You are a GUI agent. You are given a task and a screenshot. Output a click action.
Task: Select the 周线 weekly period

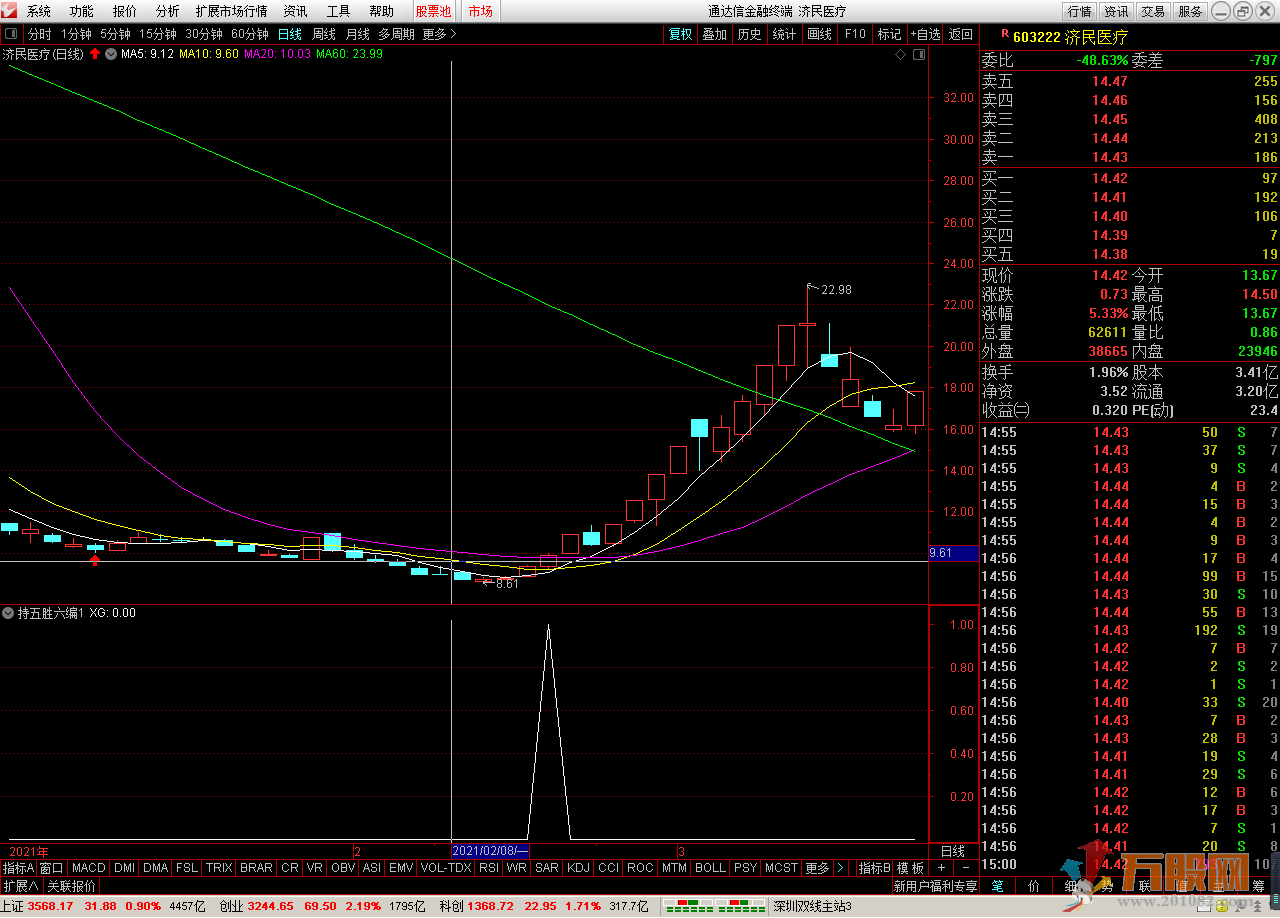324,34
